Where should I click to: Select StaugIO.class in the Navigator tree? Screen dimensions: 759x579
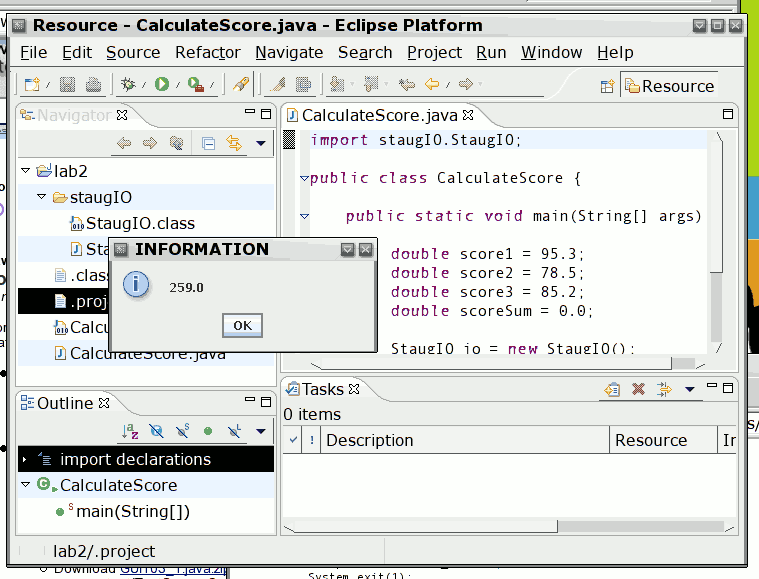click(140, 223)
